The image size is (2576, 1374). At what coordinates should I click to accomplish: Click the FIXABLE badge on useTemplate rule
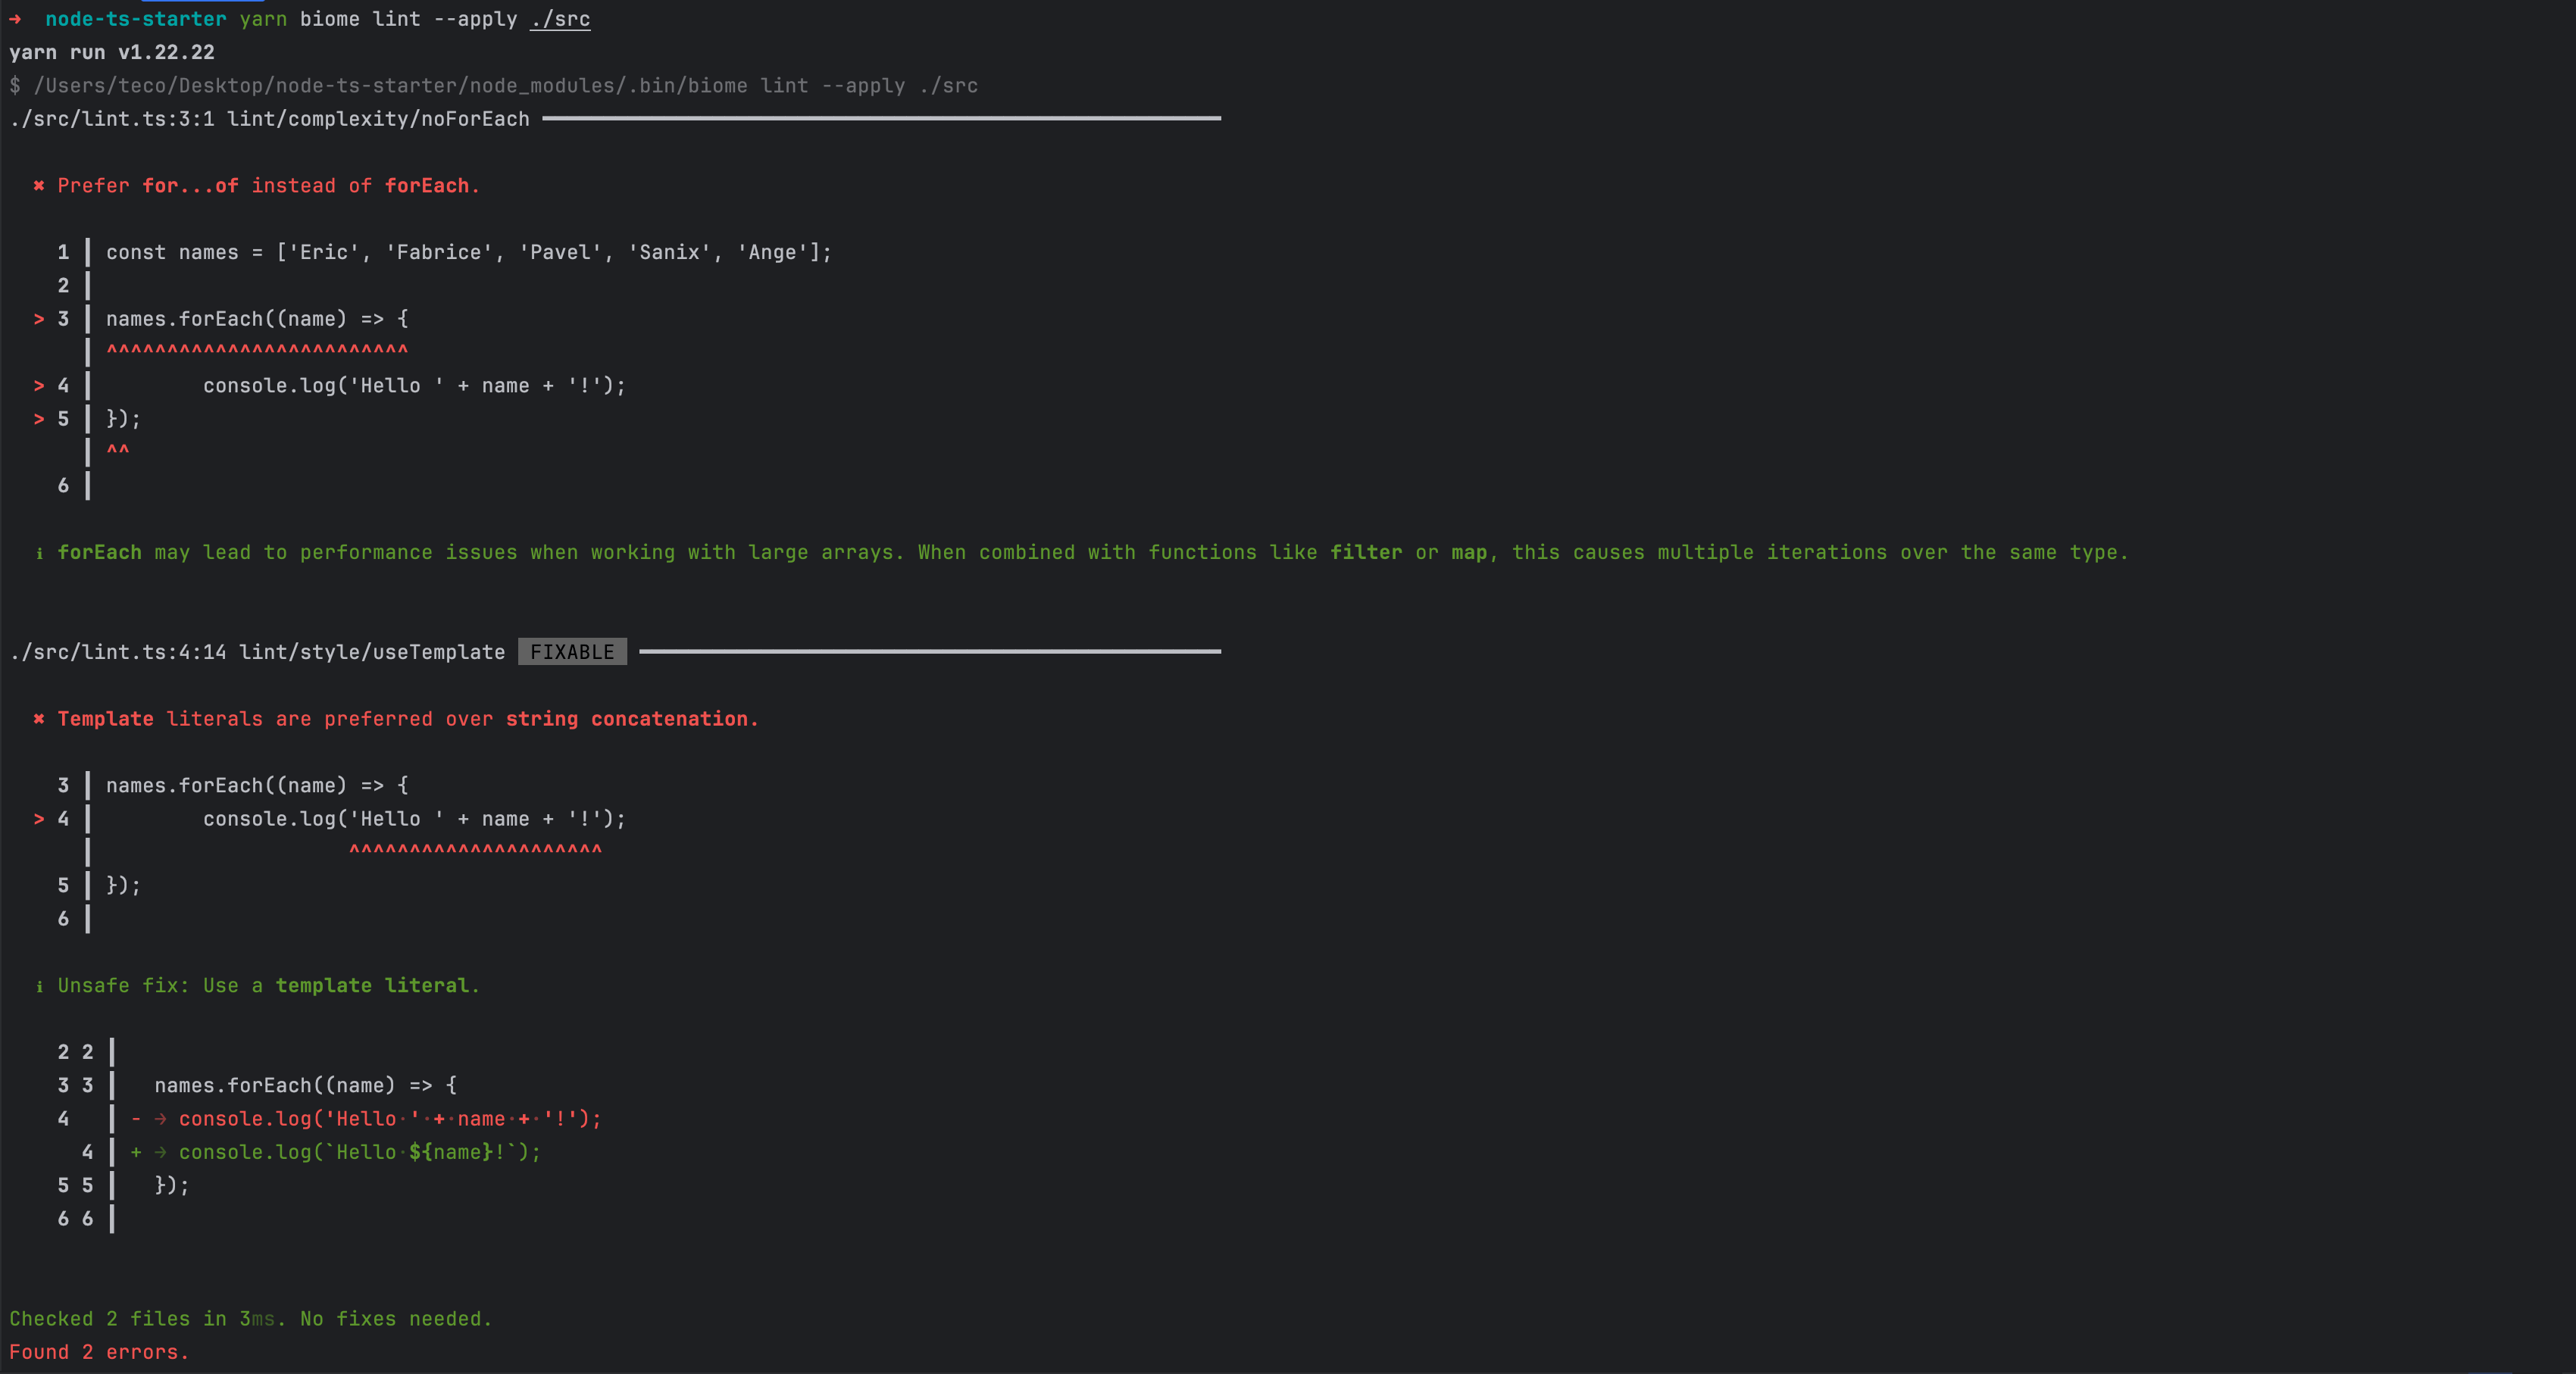pyautogui.click(x=572, y=652)
